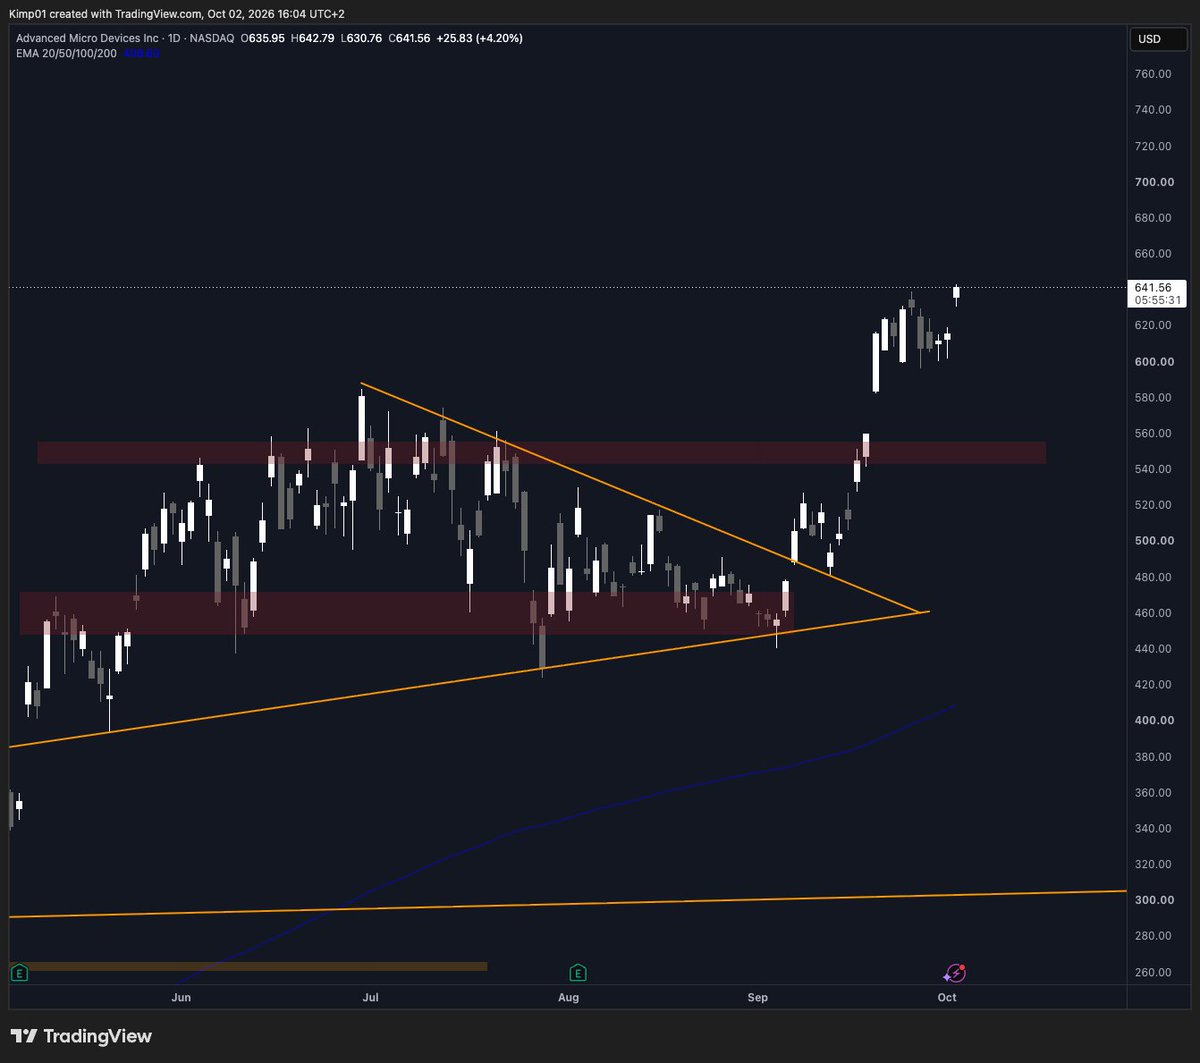This screenshot has width=1200, height=1063.
Task: Click the H642.79 high value
Action: [x=311, y=38]
